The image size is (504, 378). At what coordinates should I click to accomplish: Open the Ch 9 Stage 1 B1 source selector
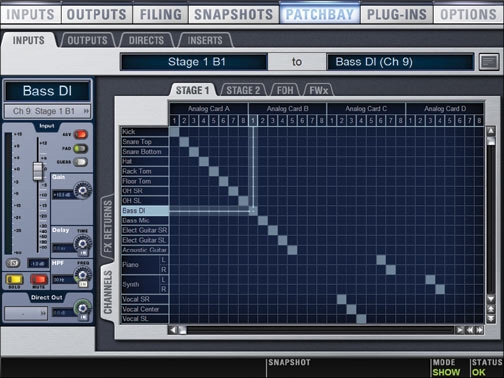(47, 111)
